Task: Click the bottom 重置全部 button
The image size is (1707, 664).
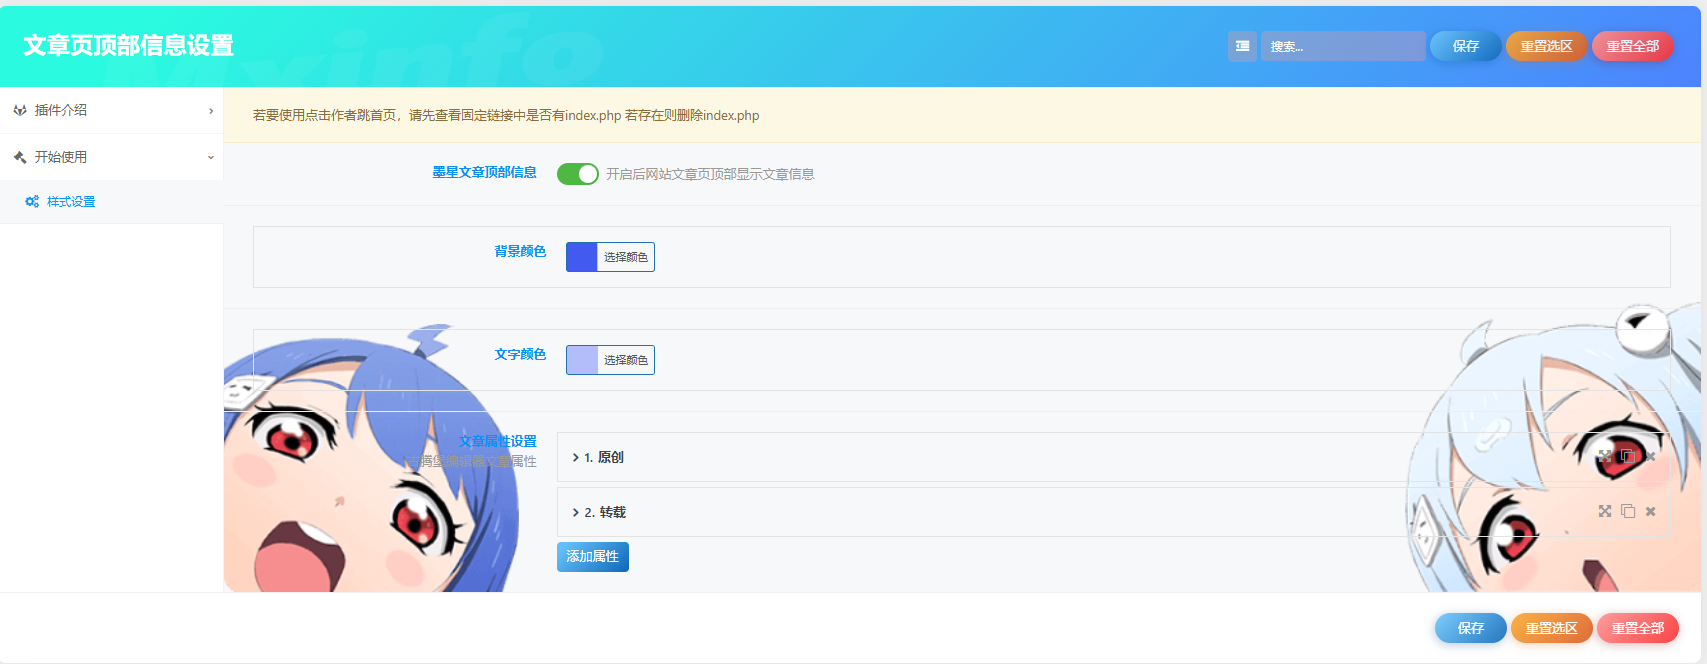Action: [x=1638, y=628]
